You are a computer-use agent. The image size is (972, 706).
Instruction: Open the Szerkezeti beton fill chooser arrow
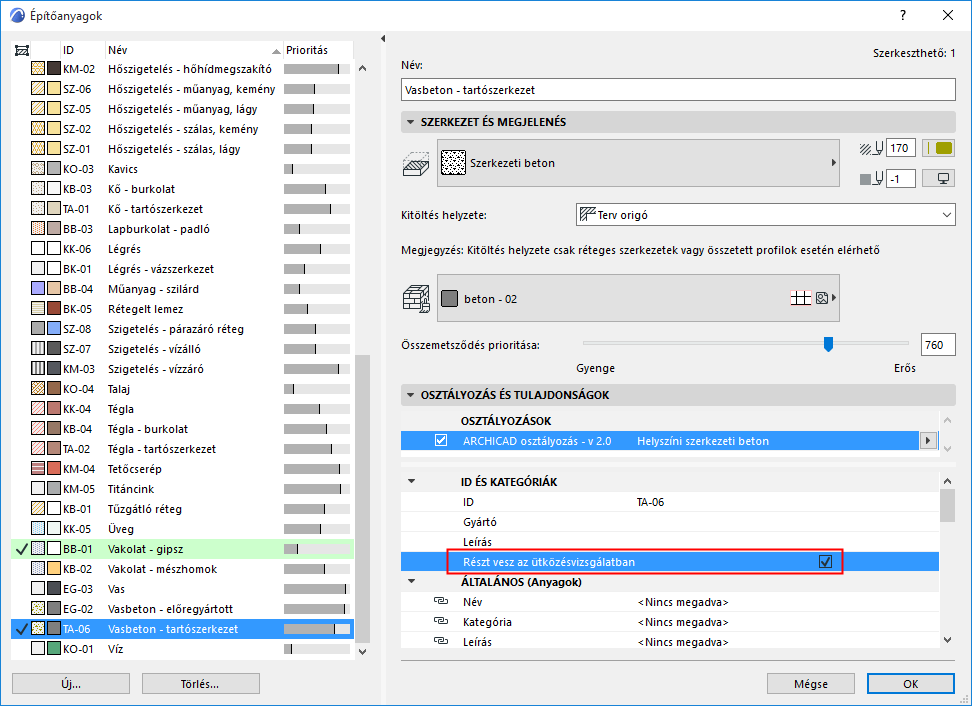pos(834,163)
